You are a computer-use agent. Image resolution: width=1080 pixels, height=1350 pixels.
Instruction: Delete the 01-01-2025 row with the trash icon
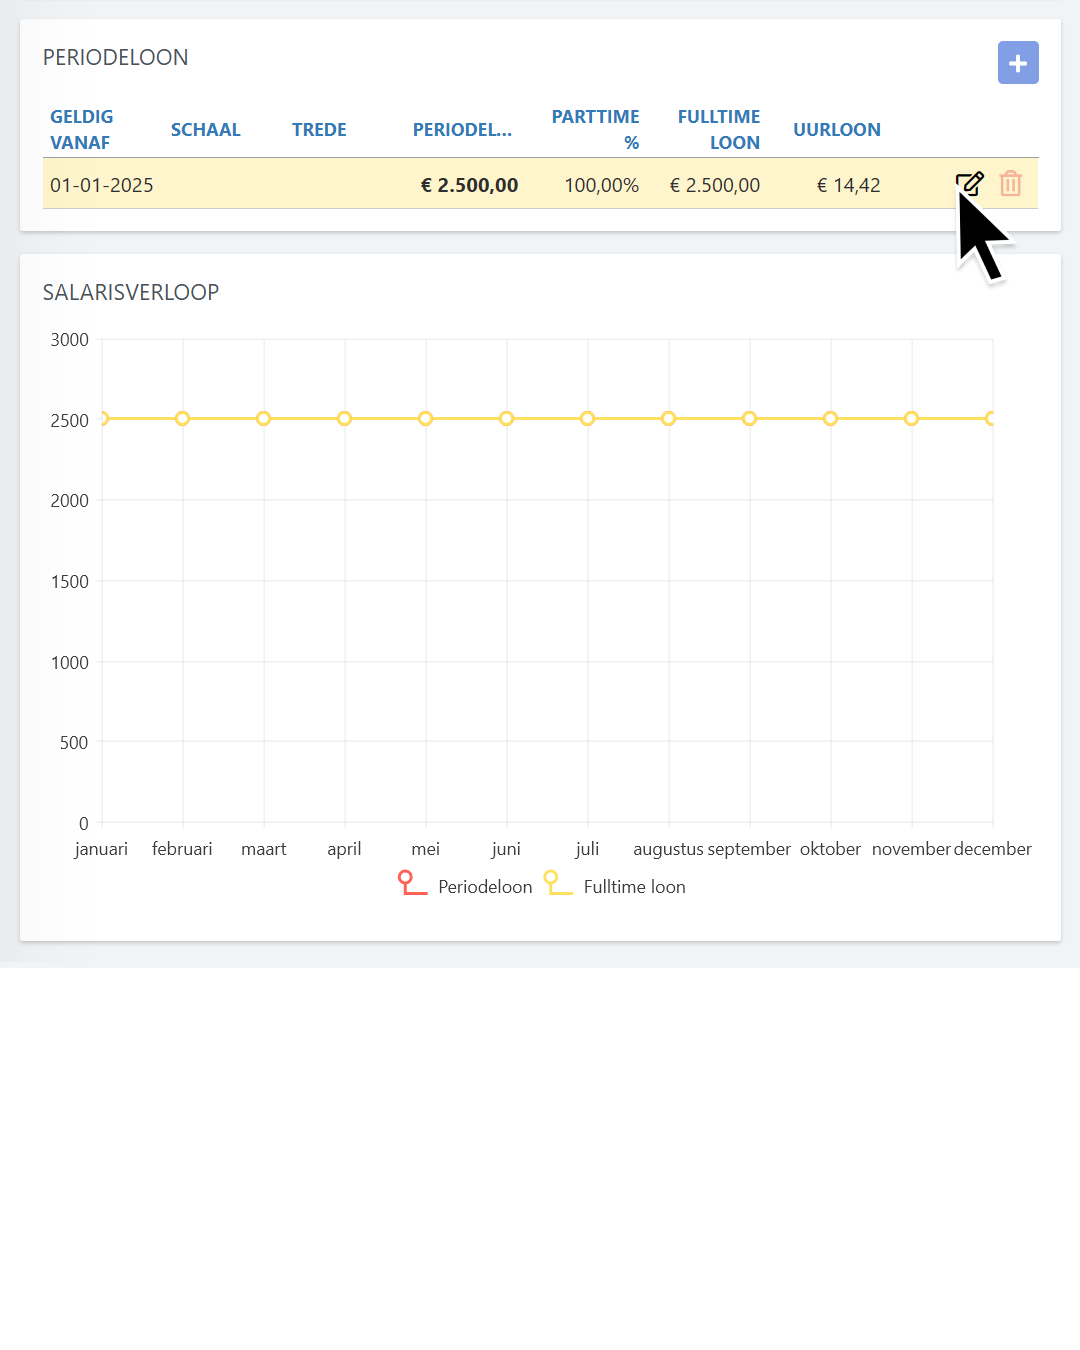click(x=1010, y=184)
